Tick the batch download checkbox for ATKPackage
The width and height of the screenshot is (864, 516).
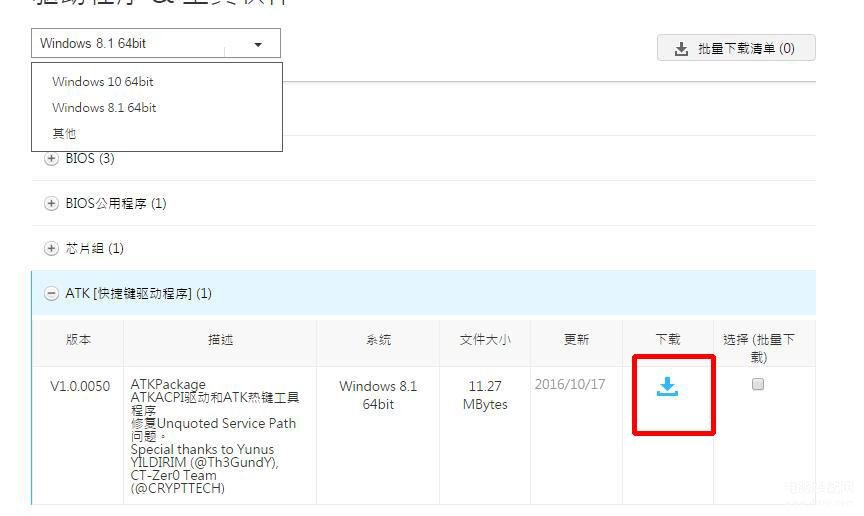click(758, 384)
